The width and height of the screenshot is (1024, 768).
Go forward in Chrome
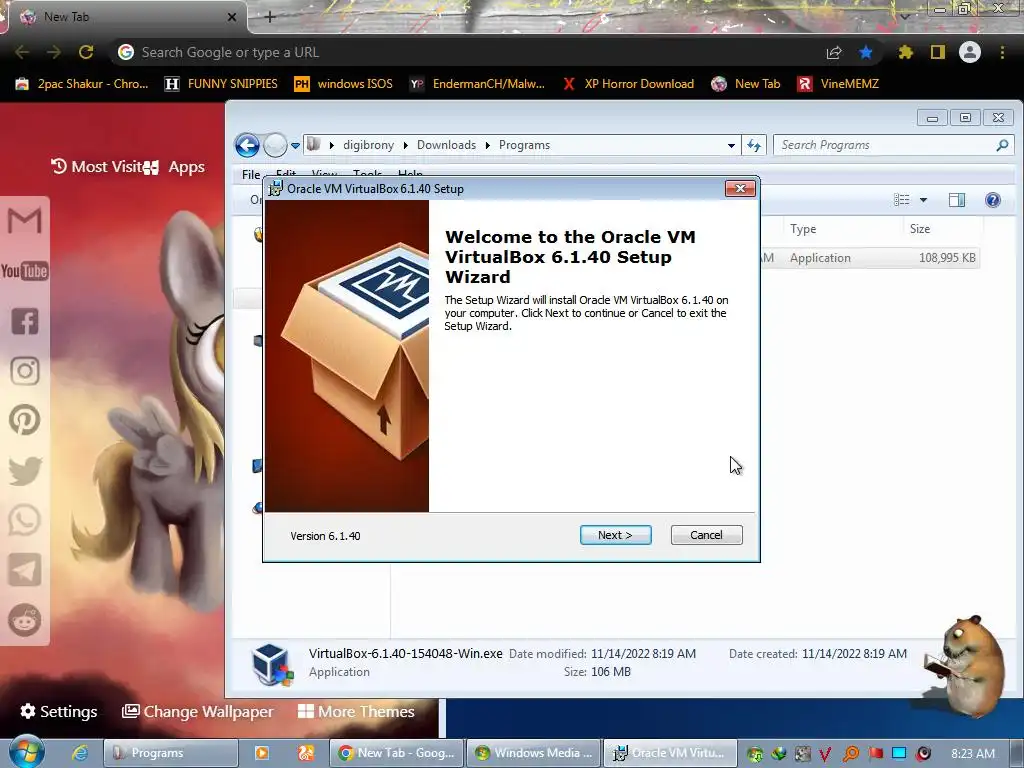54,52
